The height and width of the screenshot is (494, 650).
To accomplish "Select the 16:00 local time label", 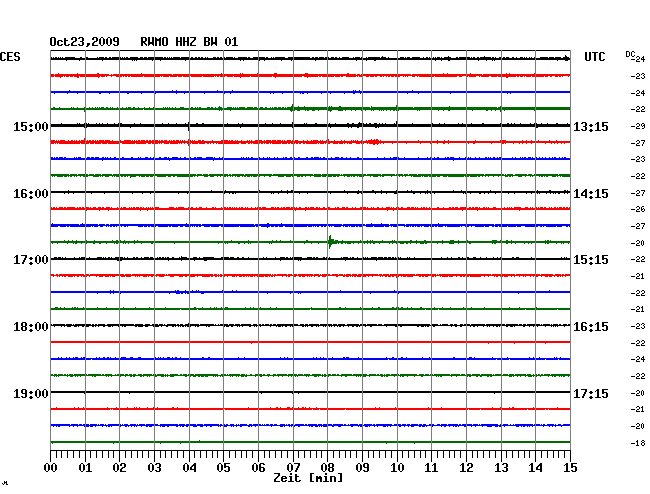I will (31, 194).
